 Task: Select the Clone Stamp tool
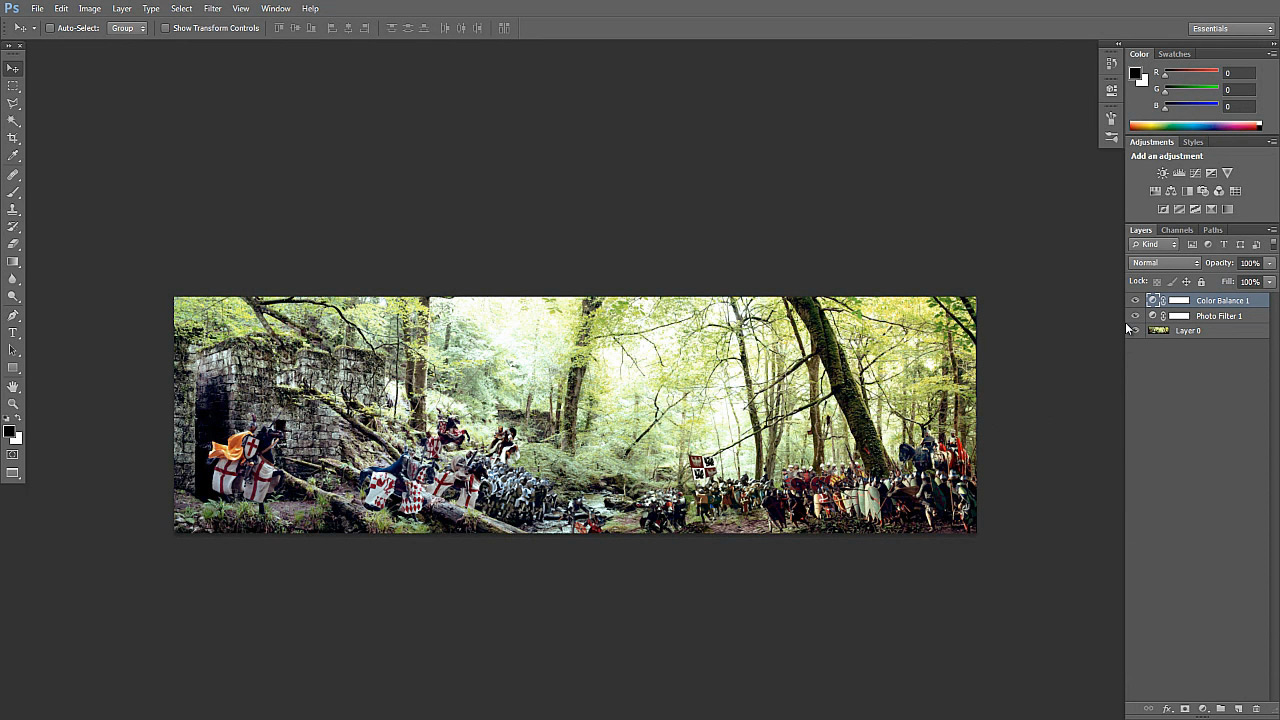pos(13,209)
